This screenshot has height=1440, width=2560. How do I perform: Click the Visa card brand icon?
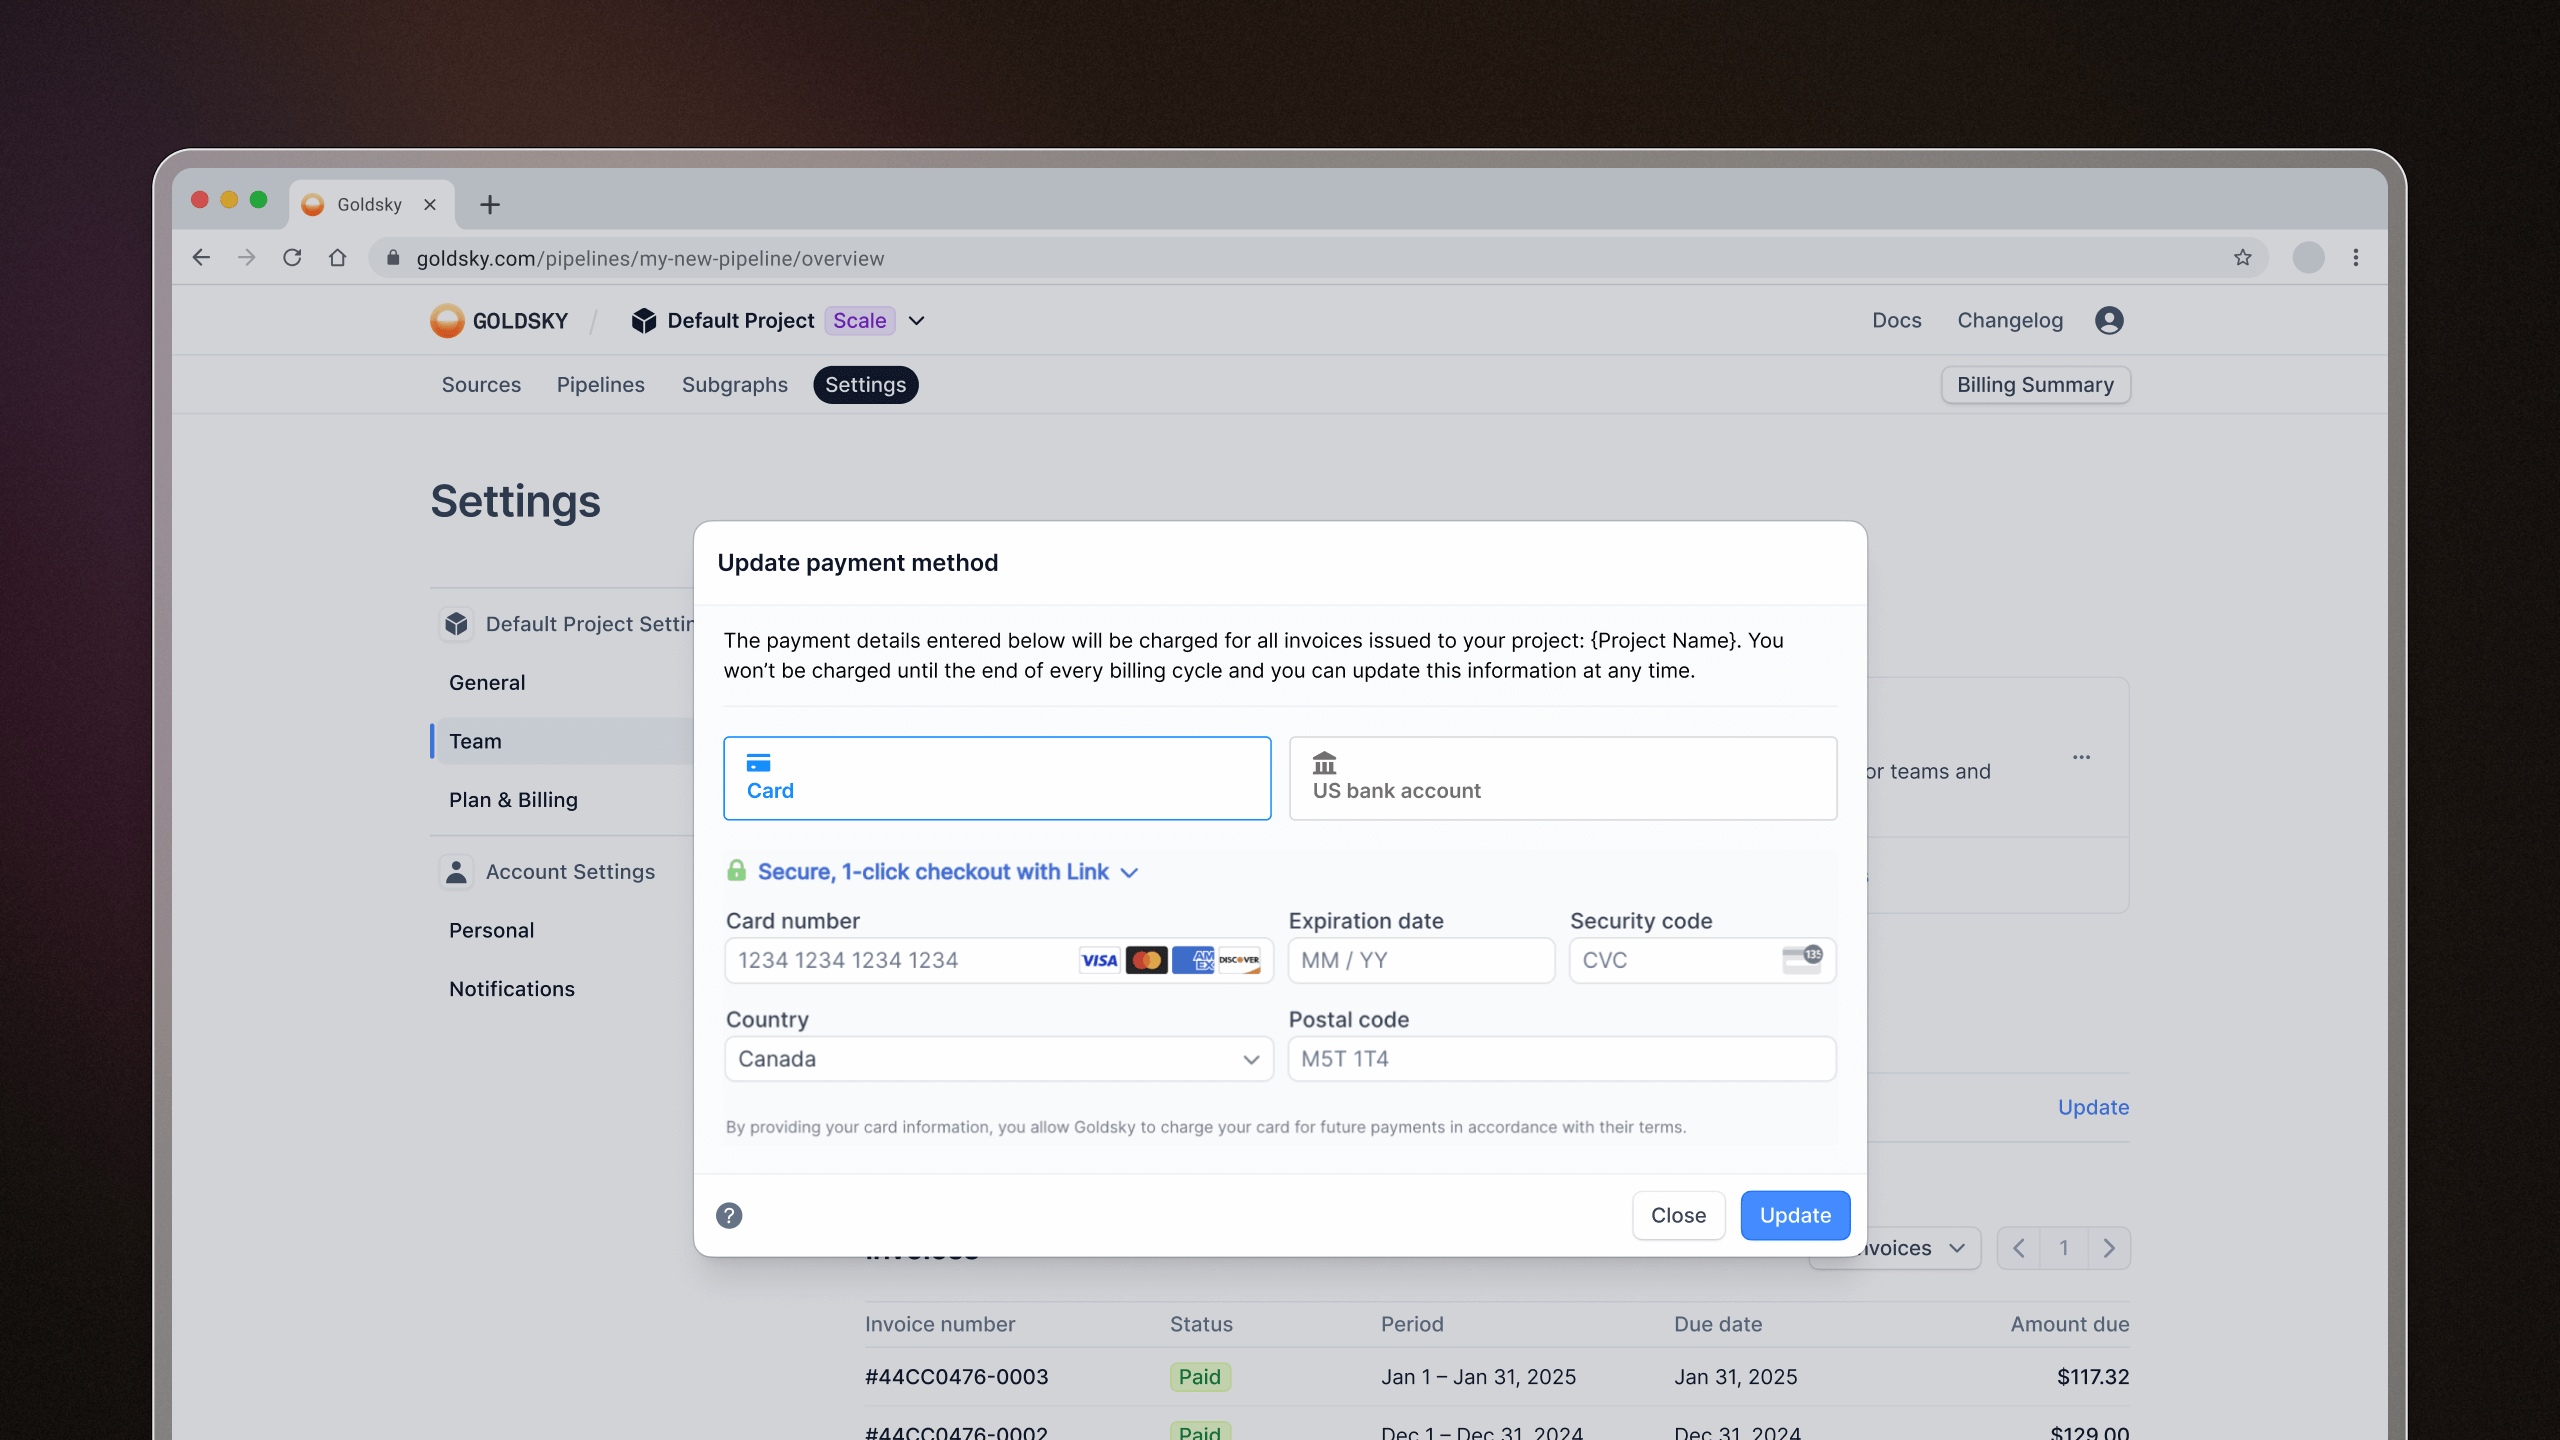click(x=1099, y=961)
